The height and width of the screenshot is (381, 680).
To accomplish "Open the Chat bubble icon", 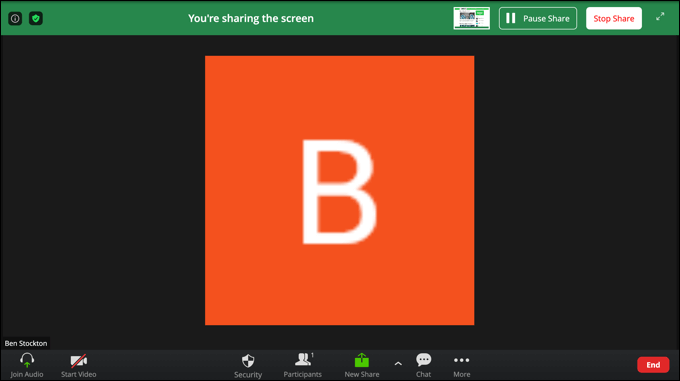I will click(424, 360).
